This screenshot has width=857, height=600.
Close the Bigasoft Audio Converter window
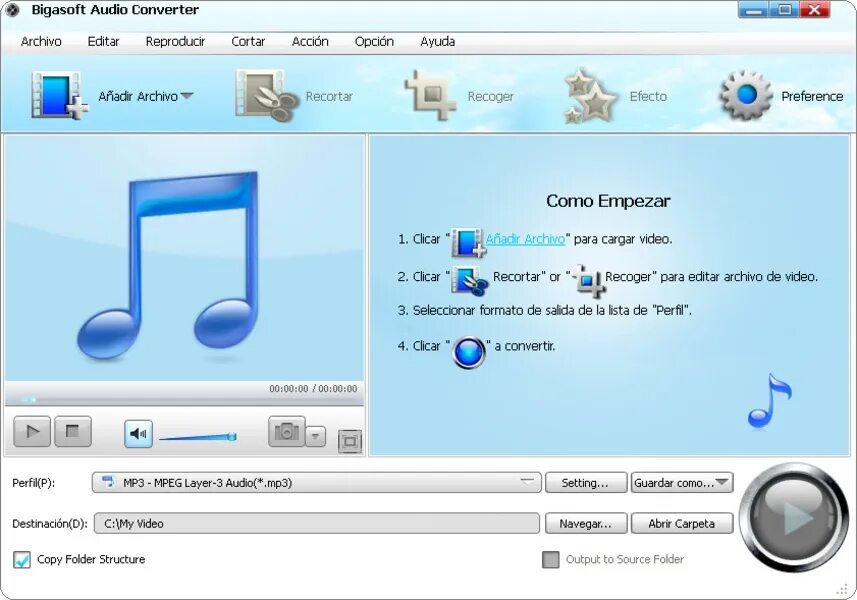point(815,10)
